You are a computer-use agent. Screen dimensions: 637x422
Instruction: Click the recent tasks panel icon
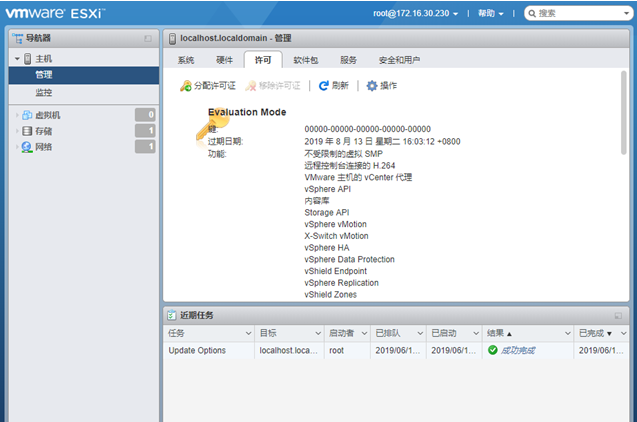click(172, 315)
